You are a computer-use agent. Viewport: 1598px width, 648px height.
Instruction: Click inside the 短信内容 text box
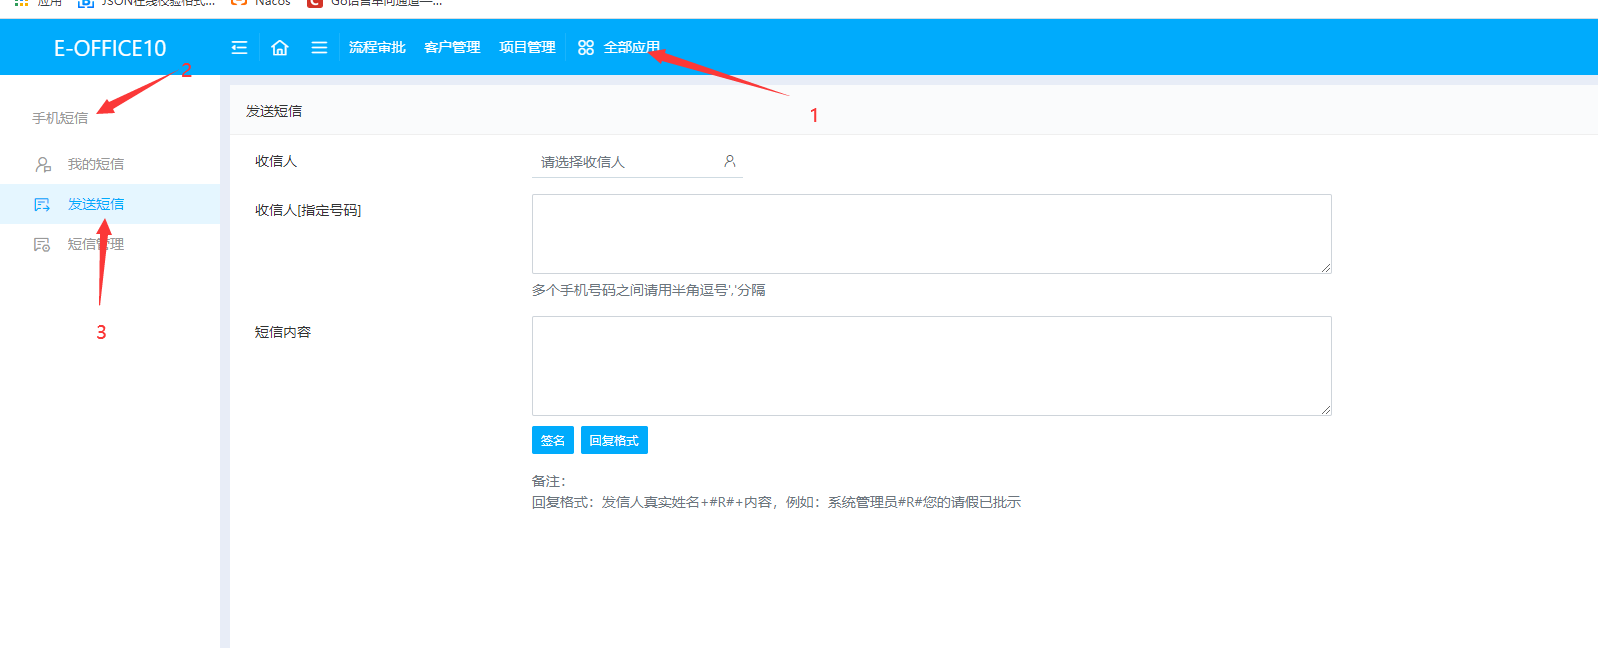pos(931,366)
